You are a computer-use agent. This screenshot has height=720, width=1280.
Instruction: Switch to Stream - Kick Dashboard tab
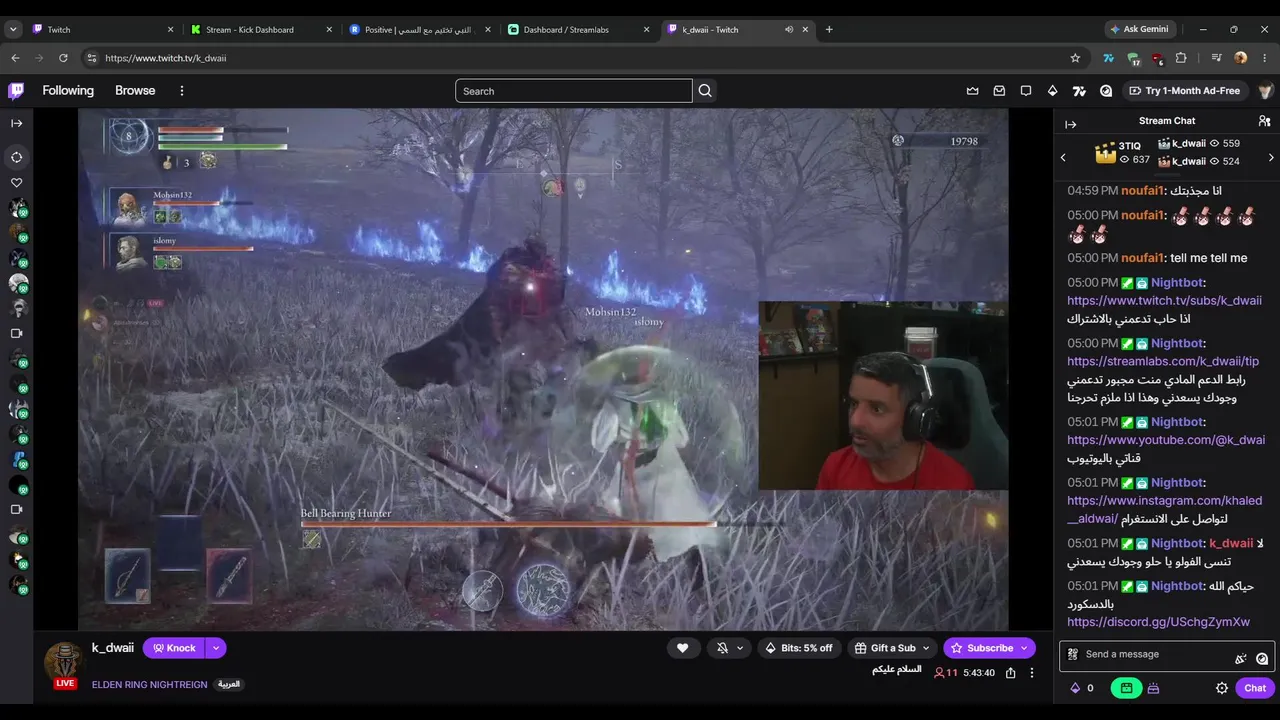(262, 29)
